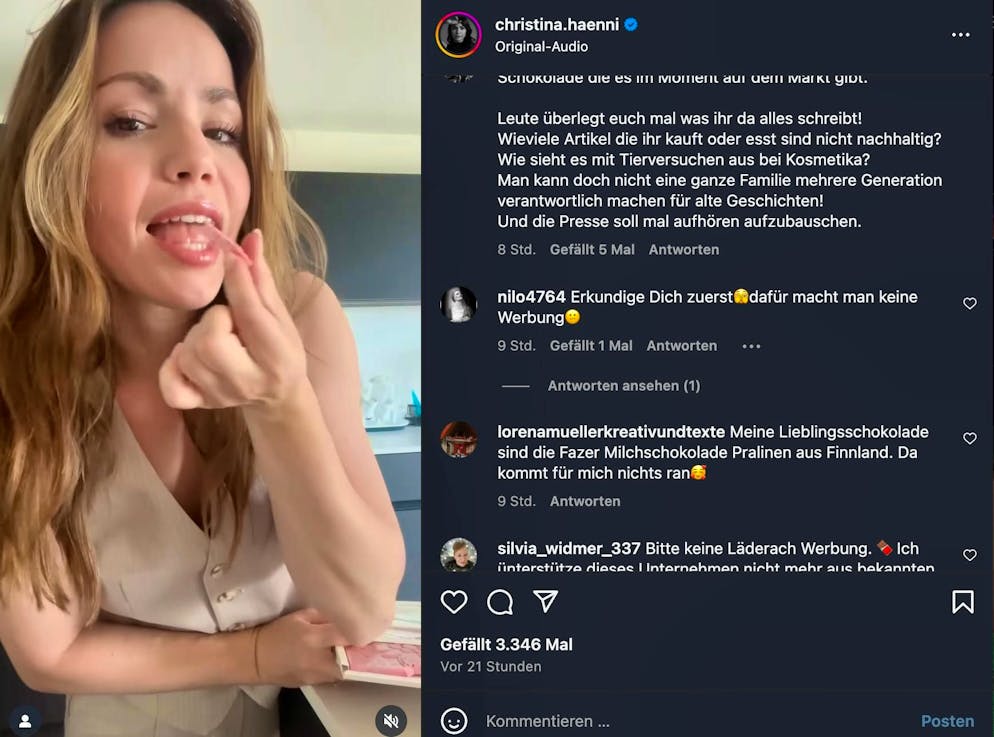
Task: Unmute the video audio
Action: [390, 720]
